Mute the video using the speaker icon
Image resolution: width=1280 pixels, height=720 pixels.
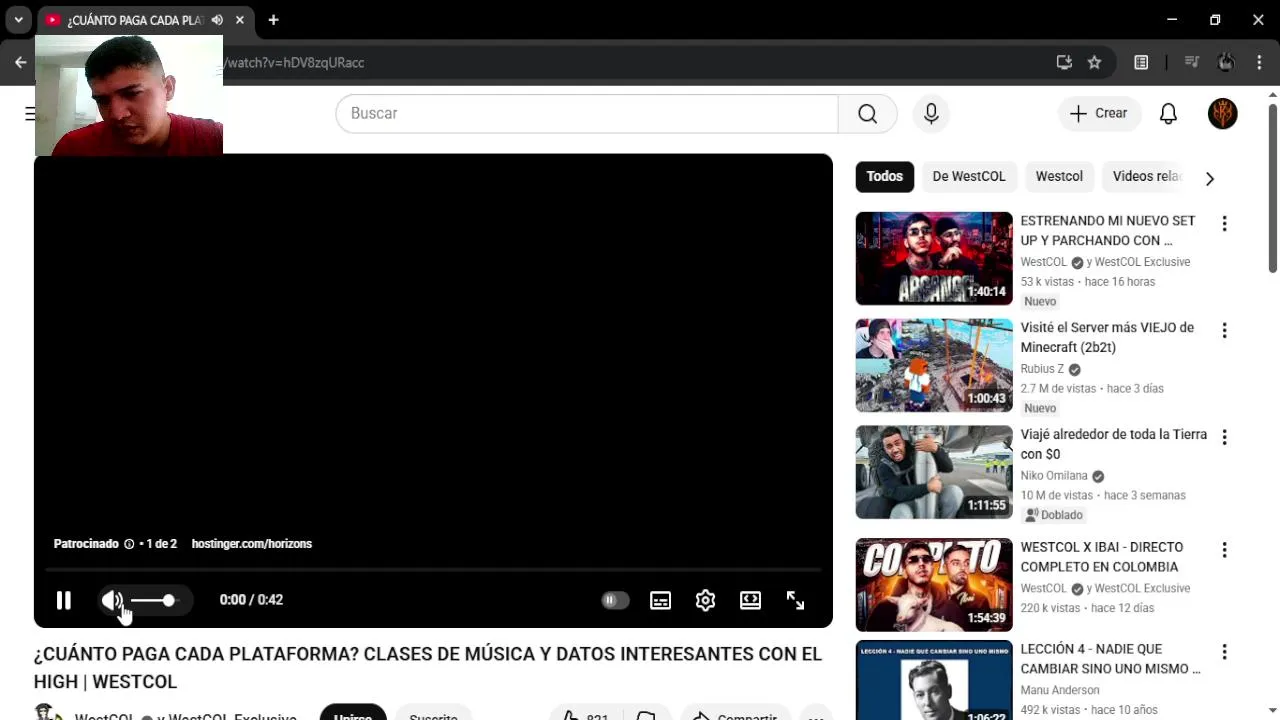point(112,600)
